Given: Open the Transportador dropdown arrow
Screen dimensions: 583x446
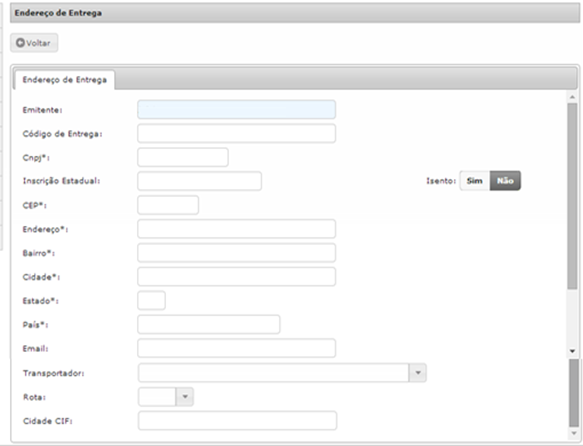Looking at the screenshot, I should click(x=418, y=373).
